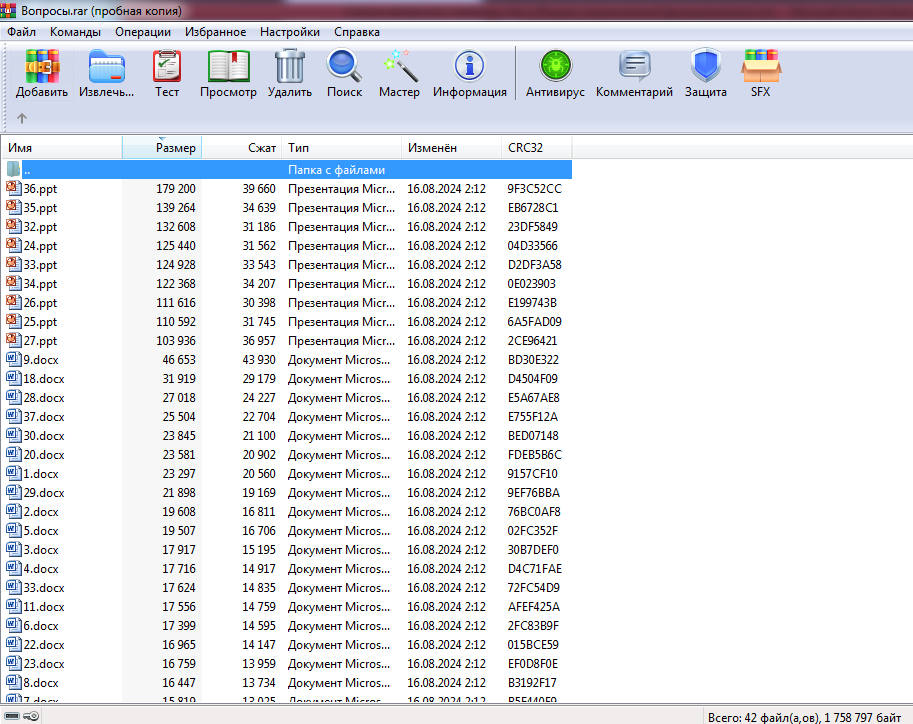The height and width of the screenshot is (724, 913).
Task: Show archive Информация icon
Action: 469,67
